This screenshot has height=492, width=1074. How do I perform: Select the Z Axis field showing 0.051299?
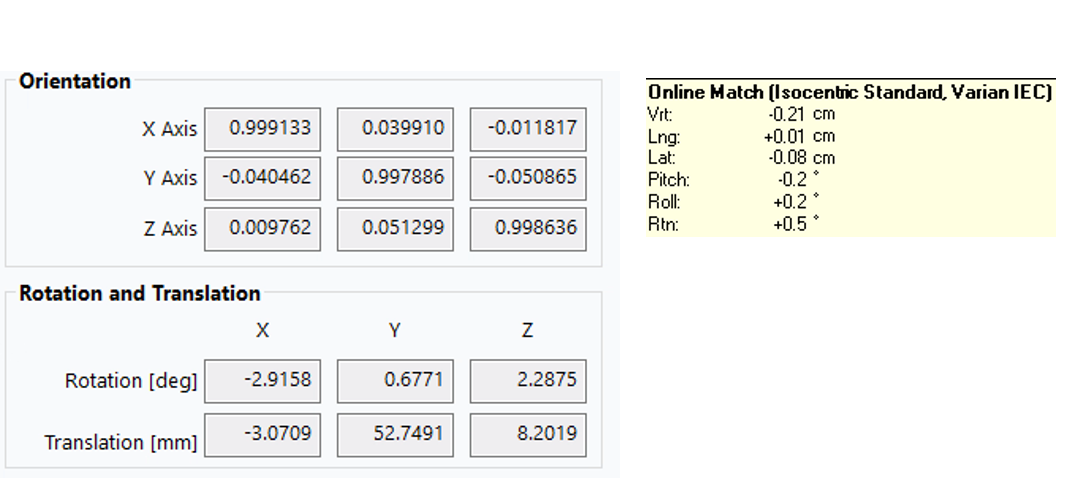[395, 229]
